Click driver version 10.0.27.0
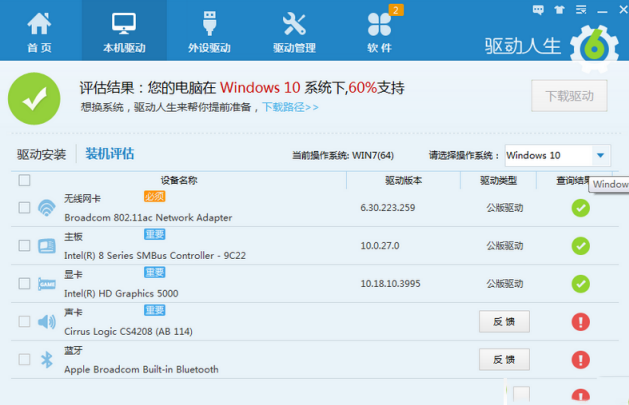Image resolution: width=629 pixels, height=405 pixels. point(380,246)
